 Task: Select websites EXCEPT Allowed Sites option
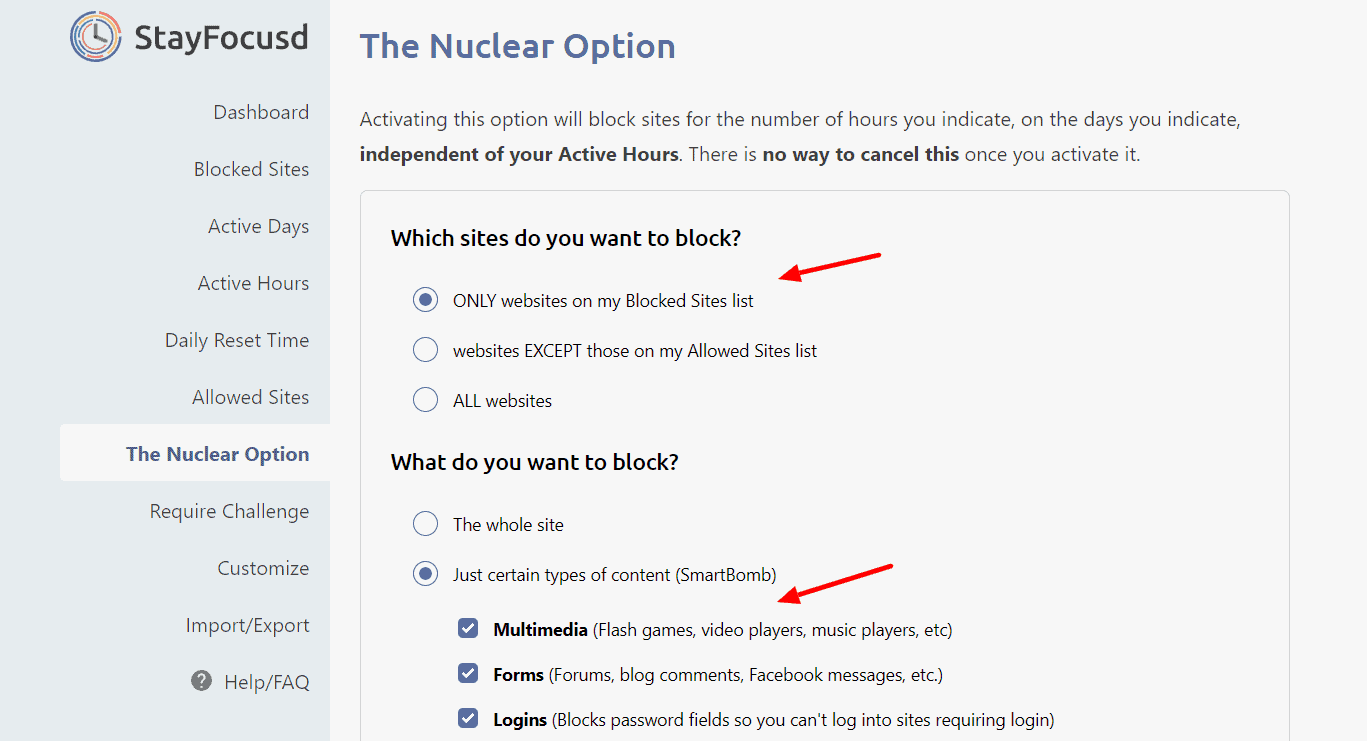(x=426, y=350)
